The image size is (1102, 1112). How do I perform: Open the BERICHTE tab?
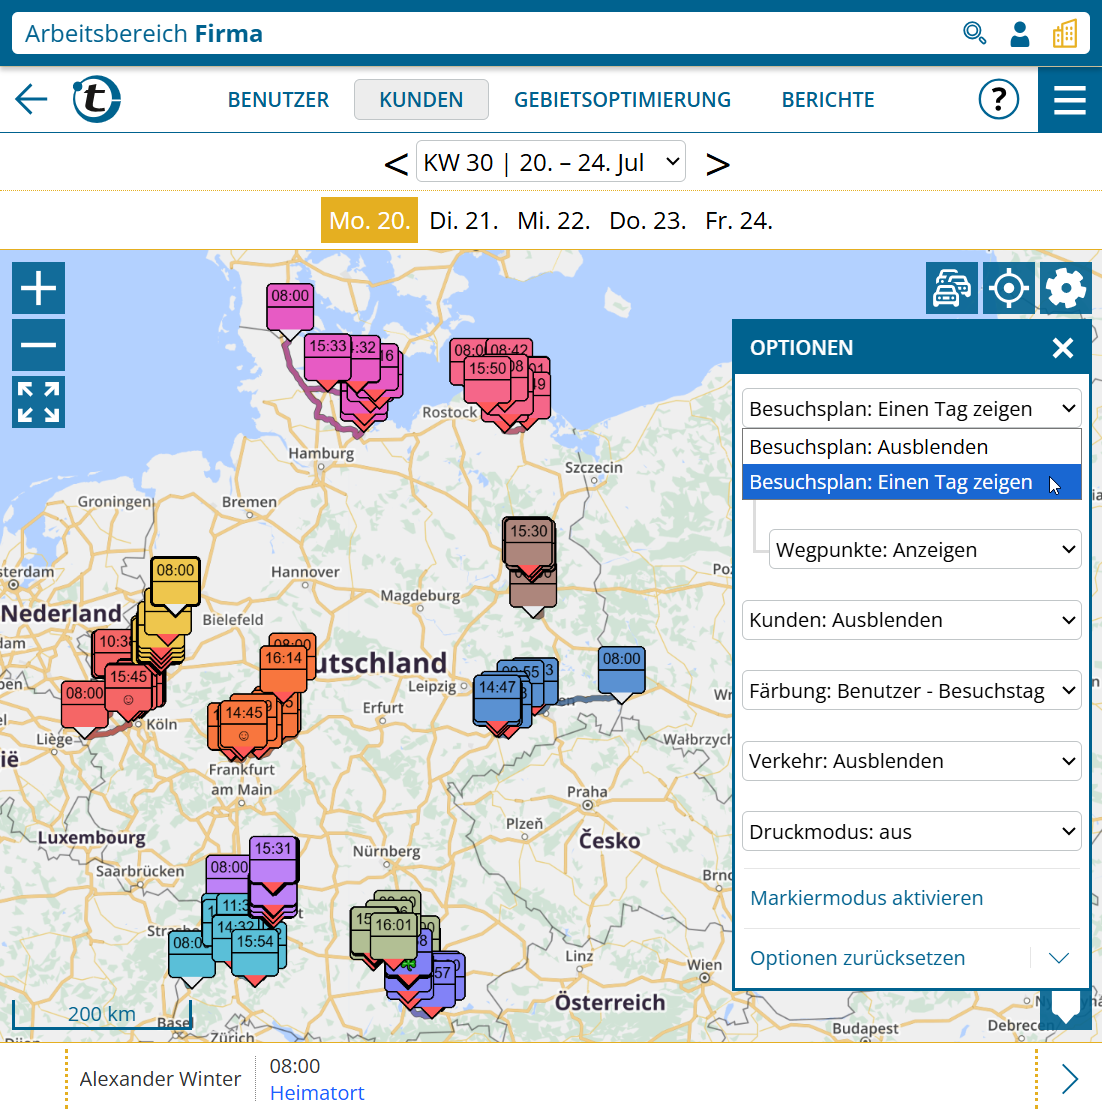[x=828, y=99]
